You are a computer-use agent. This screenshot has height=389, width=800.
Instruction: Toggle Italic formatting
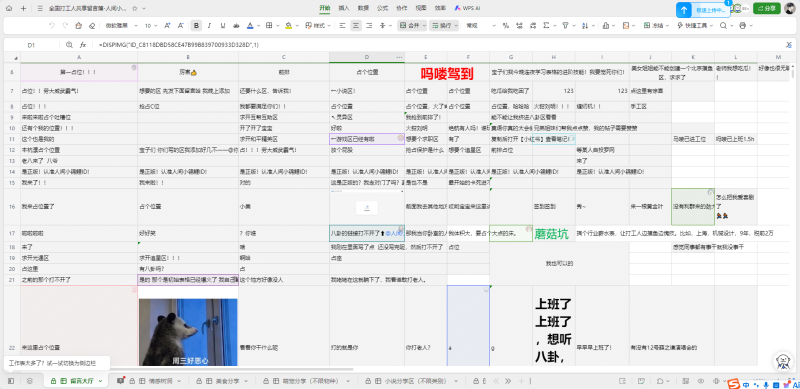click(x=210, y=26)
